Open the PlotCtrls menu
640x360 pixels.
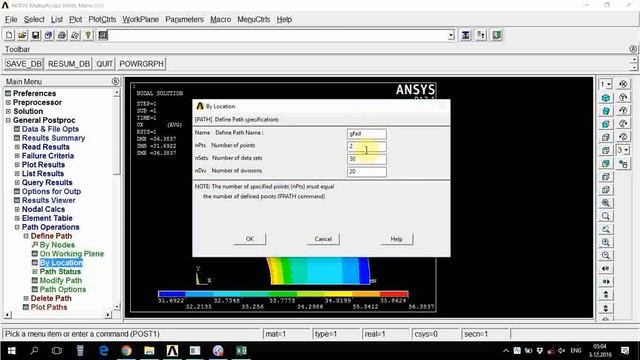[102, 20]
